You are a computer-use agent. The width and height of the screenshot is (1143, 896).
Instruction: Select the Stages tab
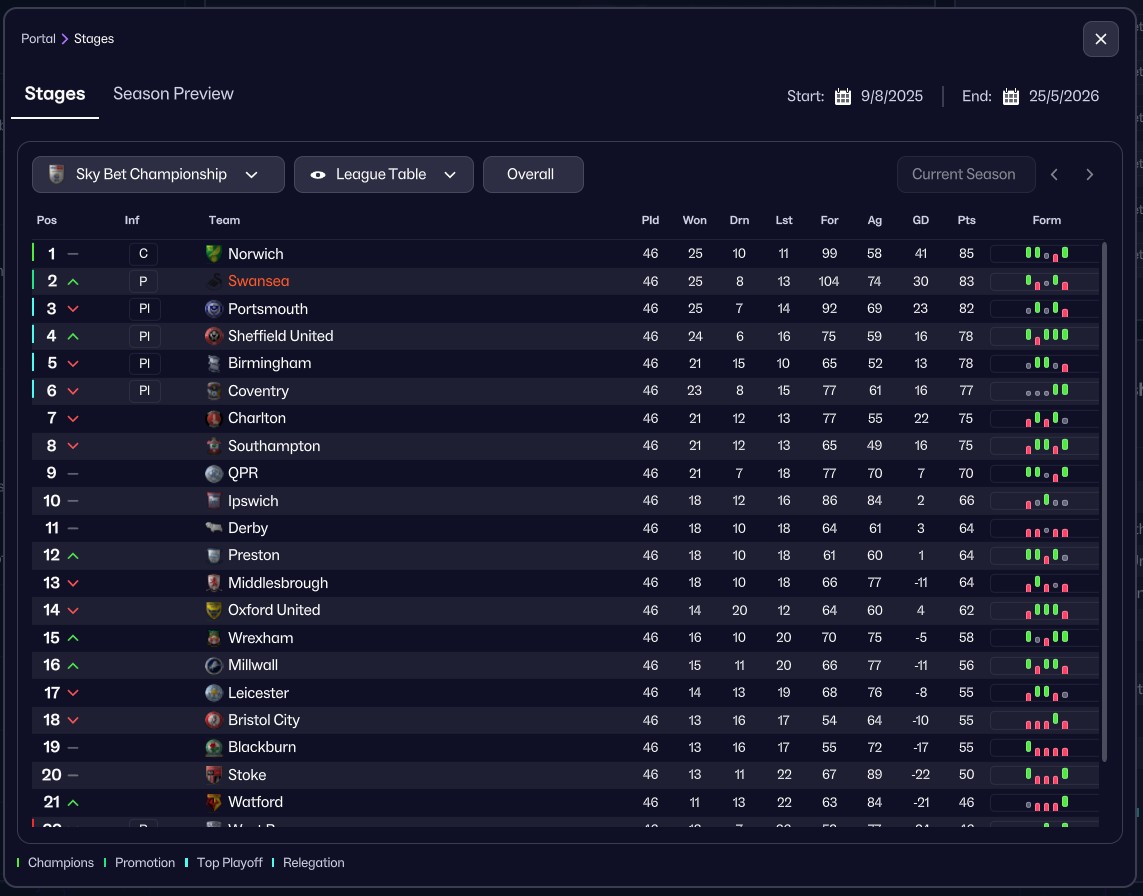(x=55, y=94)
